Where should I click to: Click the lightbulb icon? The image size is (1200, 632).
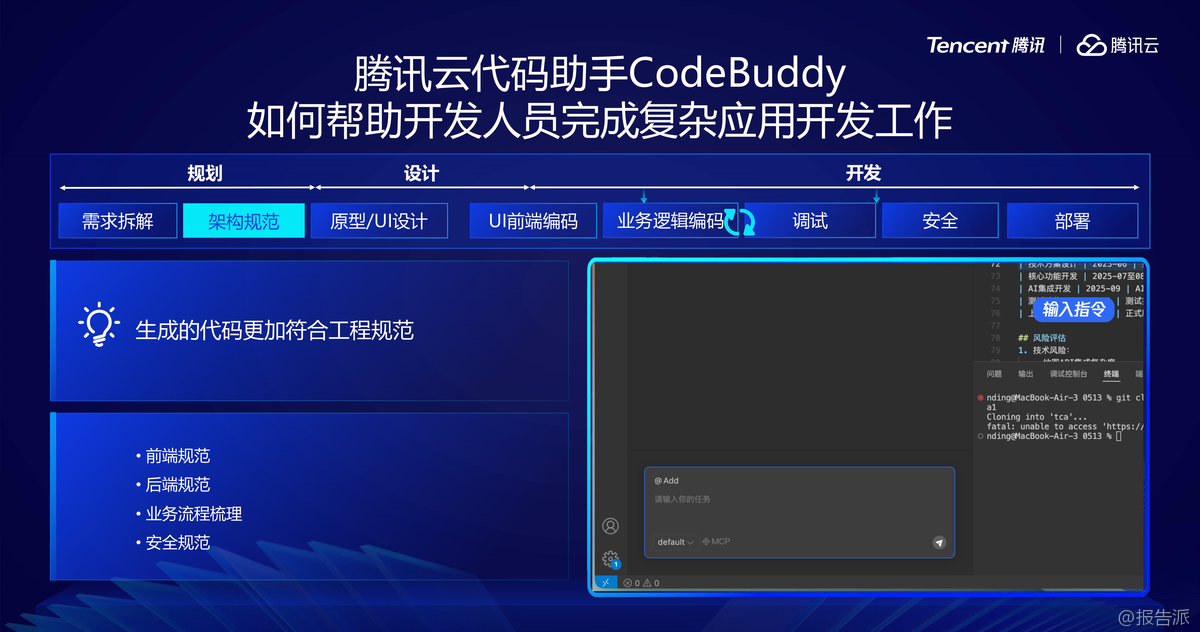pos(98,326)
